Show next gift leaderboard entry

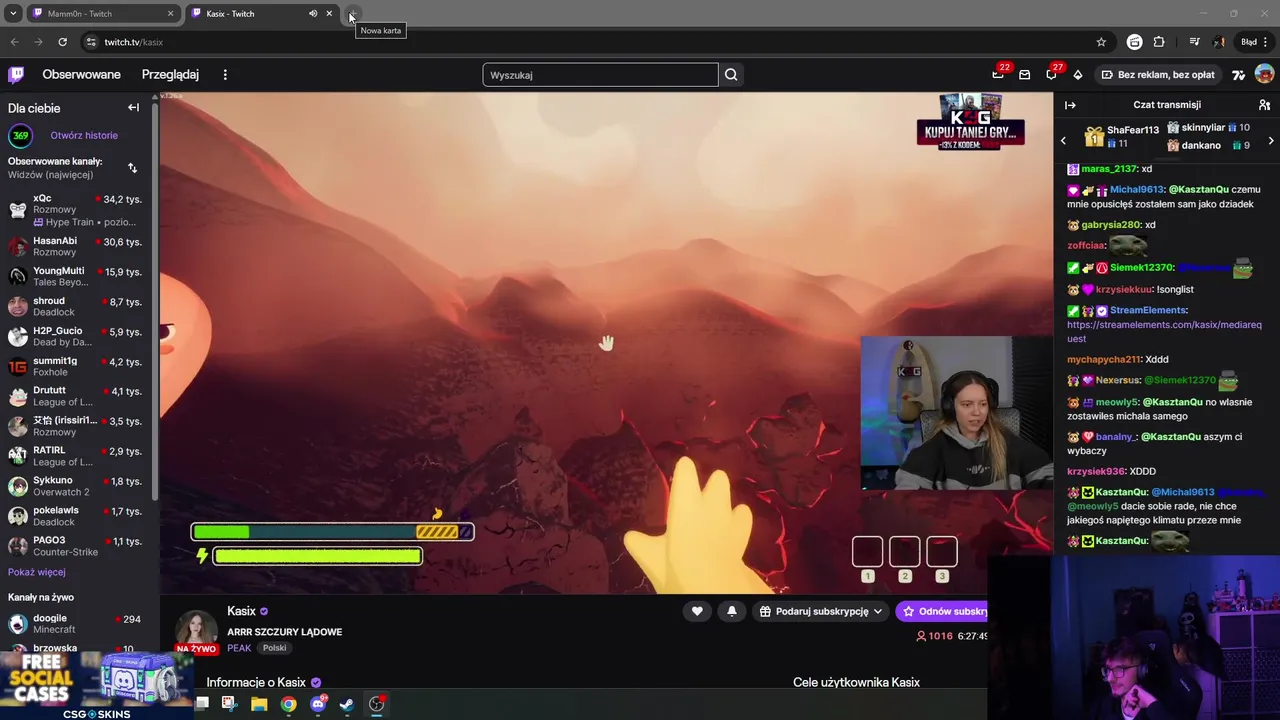pyautogui.click(x=1270, y=141)
